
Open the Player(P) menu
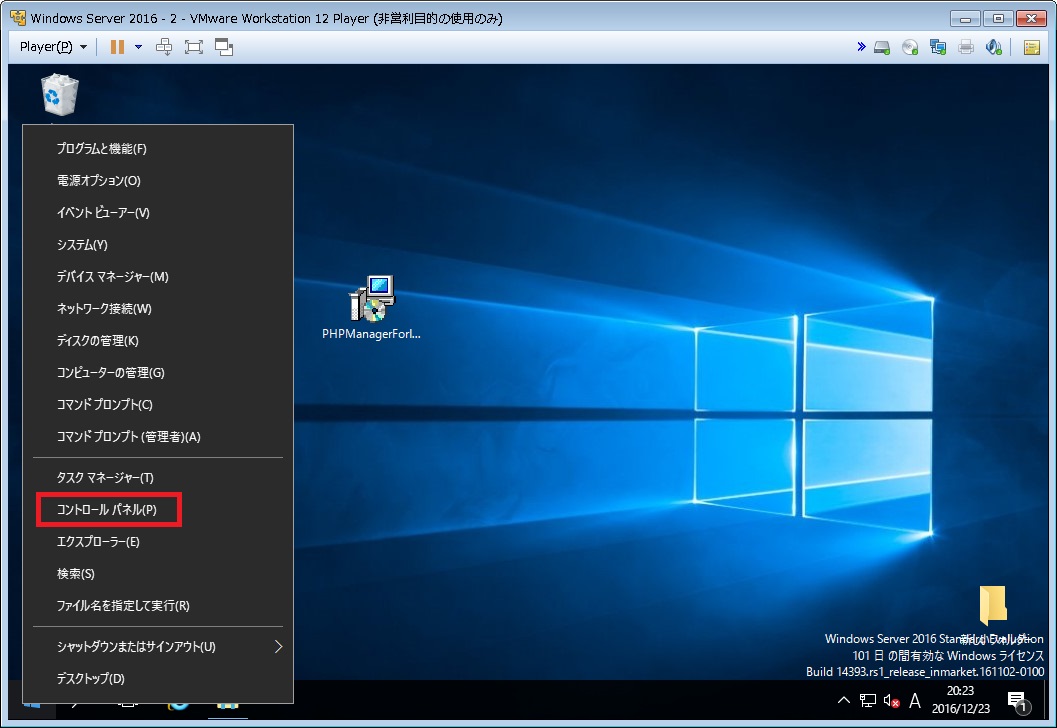tap(53, 47)
